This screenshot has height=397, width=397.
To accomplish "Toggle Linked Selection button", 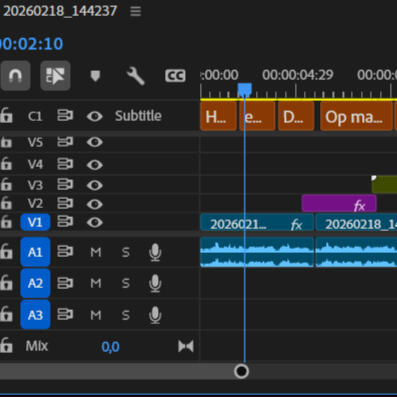I will [x=55, y=76].
